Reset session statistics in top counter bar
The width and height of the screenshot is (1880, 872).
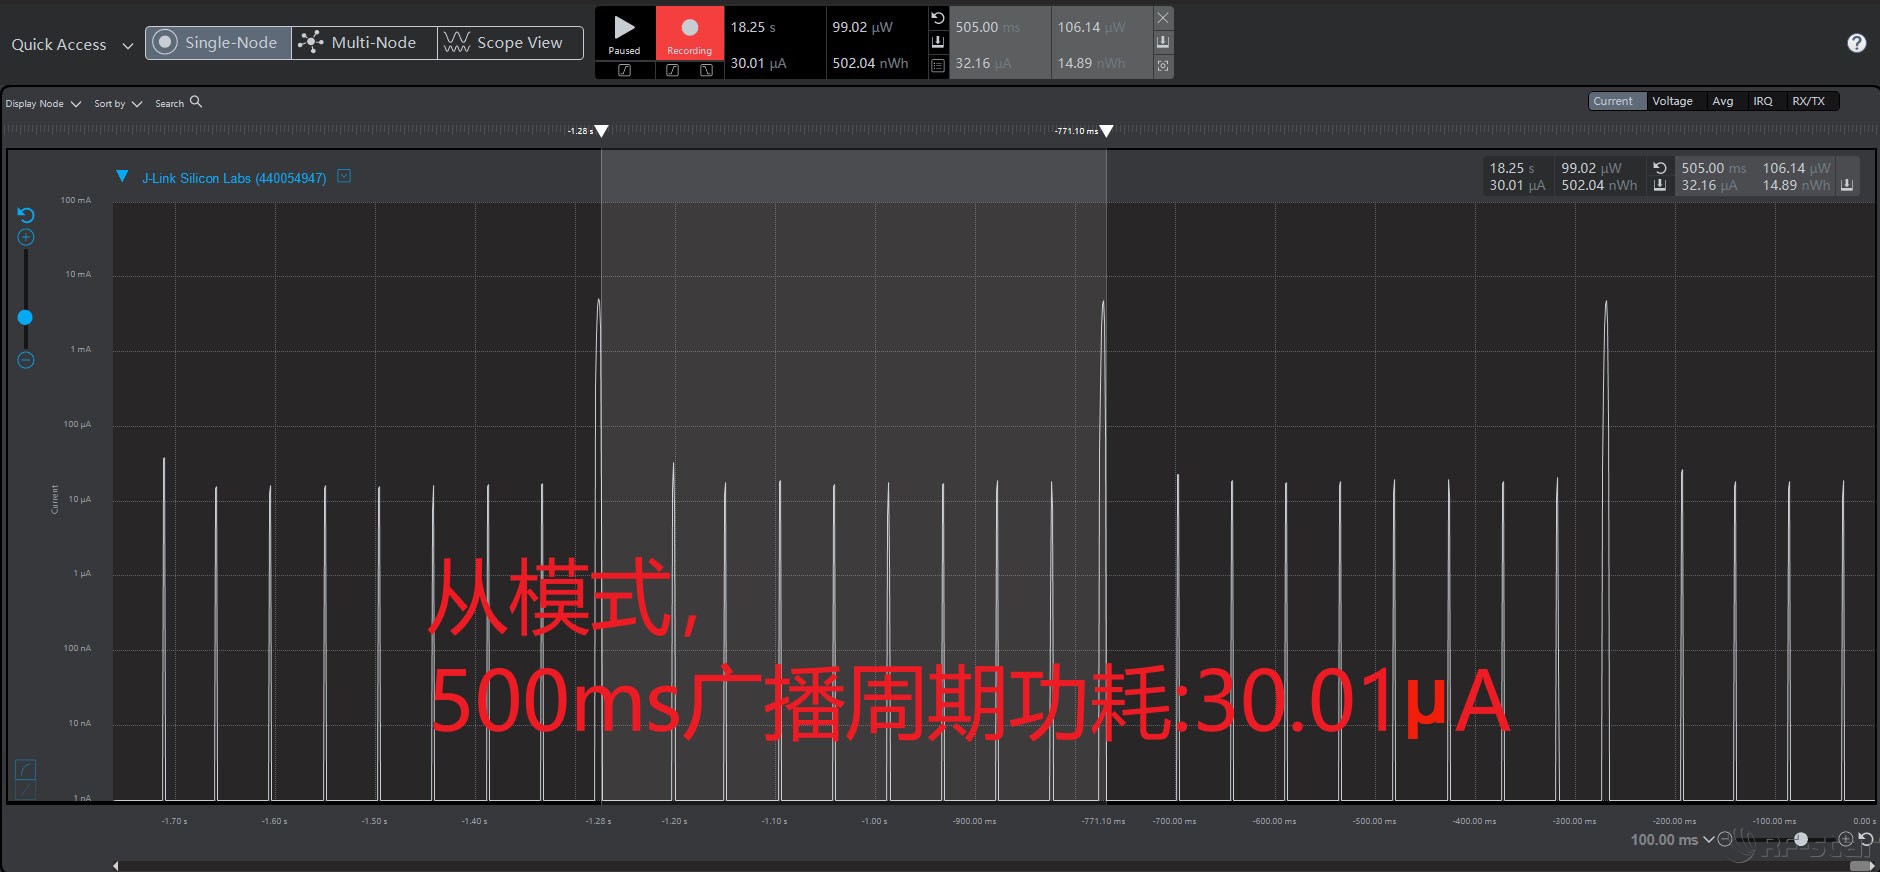(x=938, y=18)
